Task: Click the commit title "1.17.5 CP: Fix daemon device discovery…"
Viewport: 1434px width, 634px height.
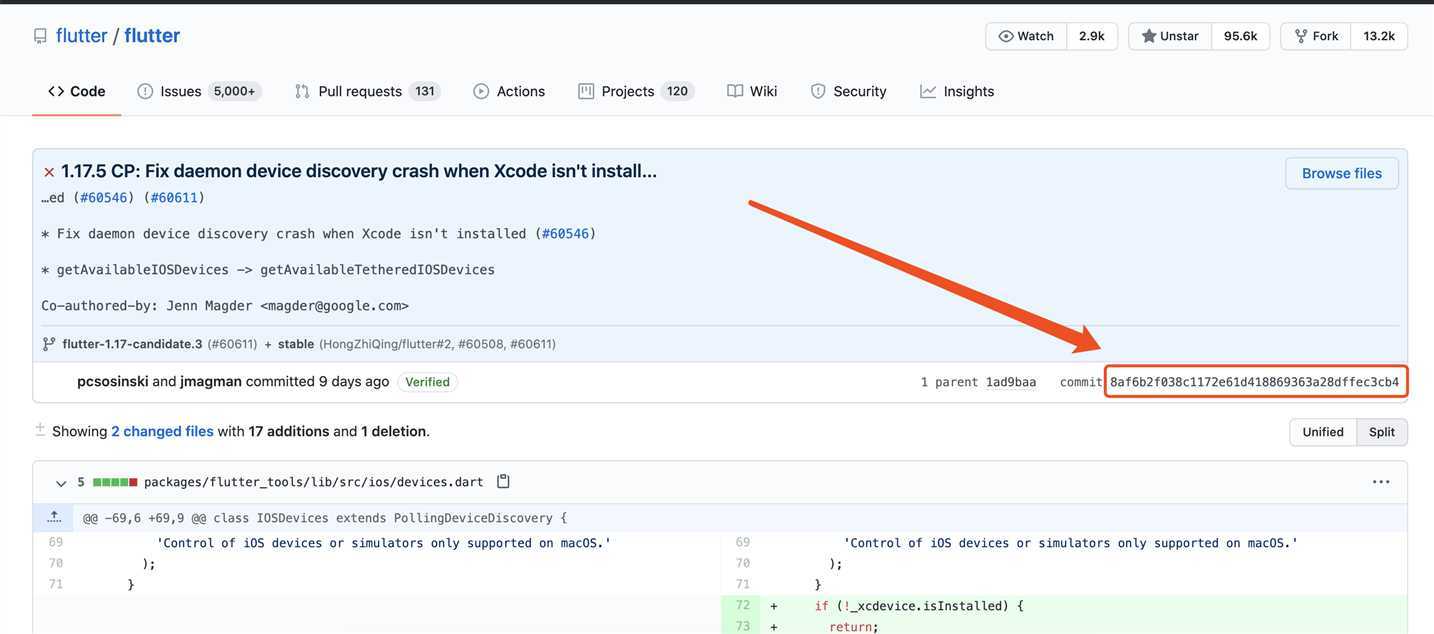Action: coord(359,171)
